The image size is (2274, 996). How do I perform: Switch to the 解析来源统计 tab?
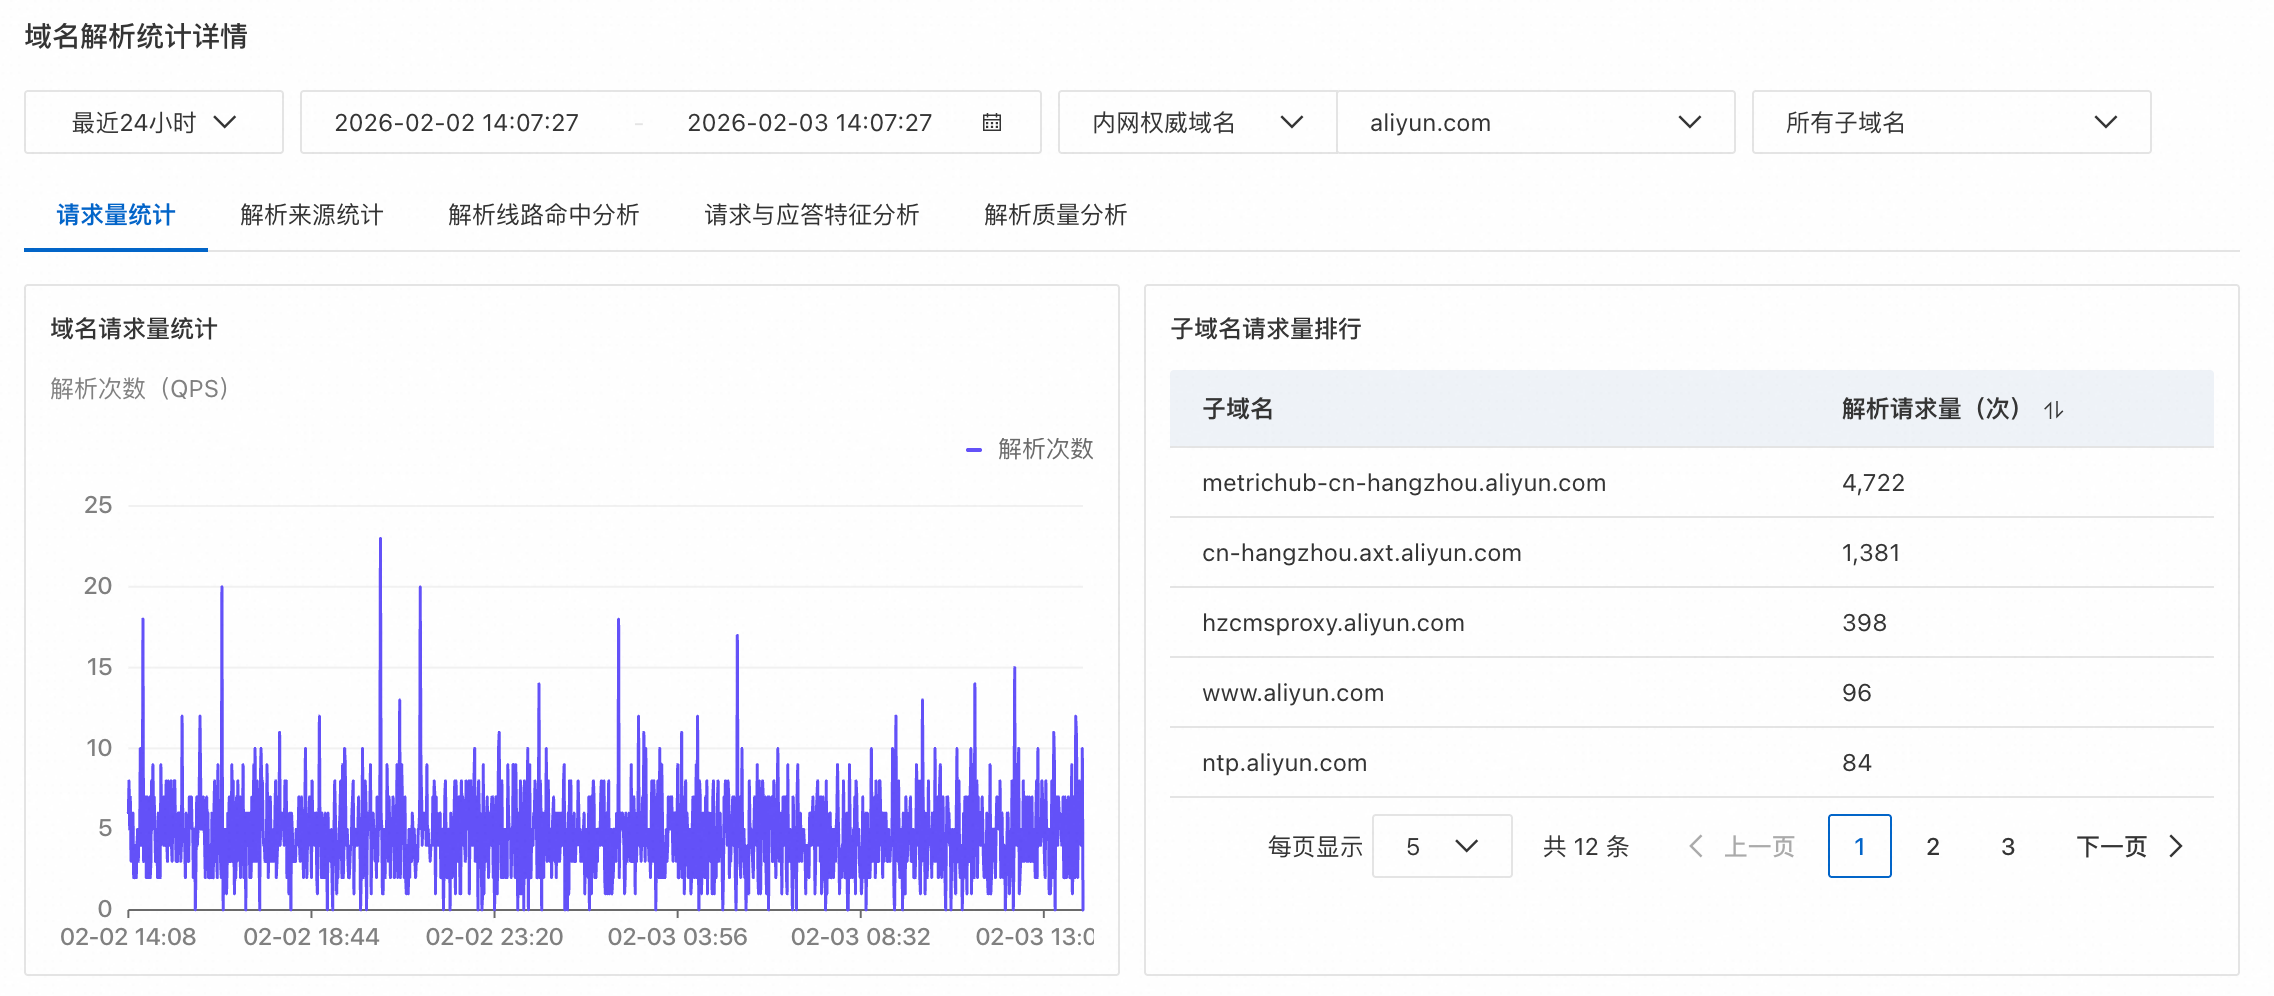[312, 215]
